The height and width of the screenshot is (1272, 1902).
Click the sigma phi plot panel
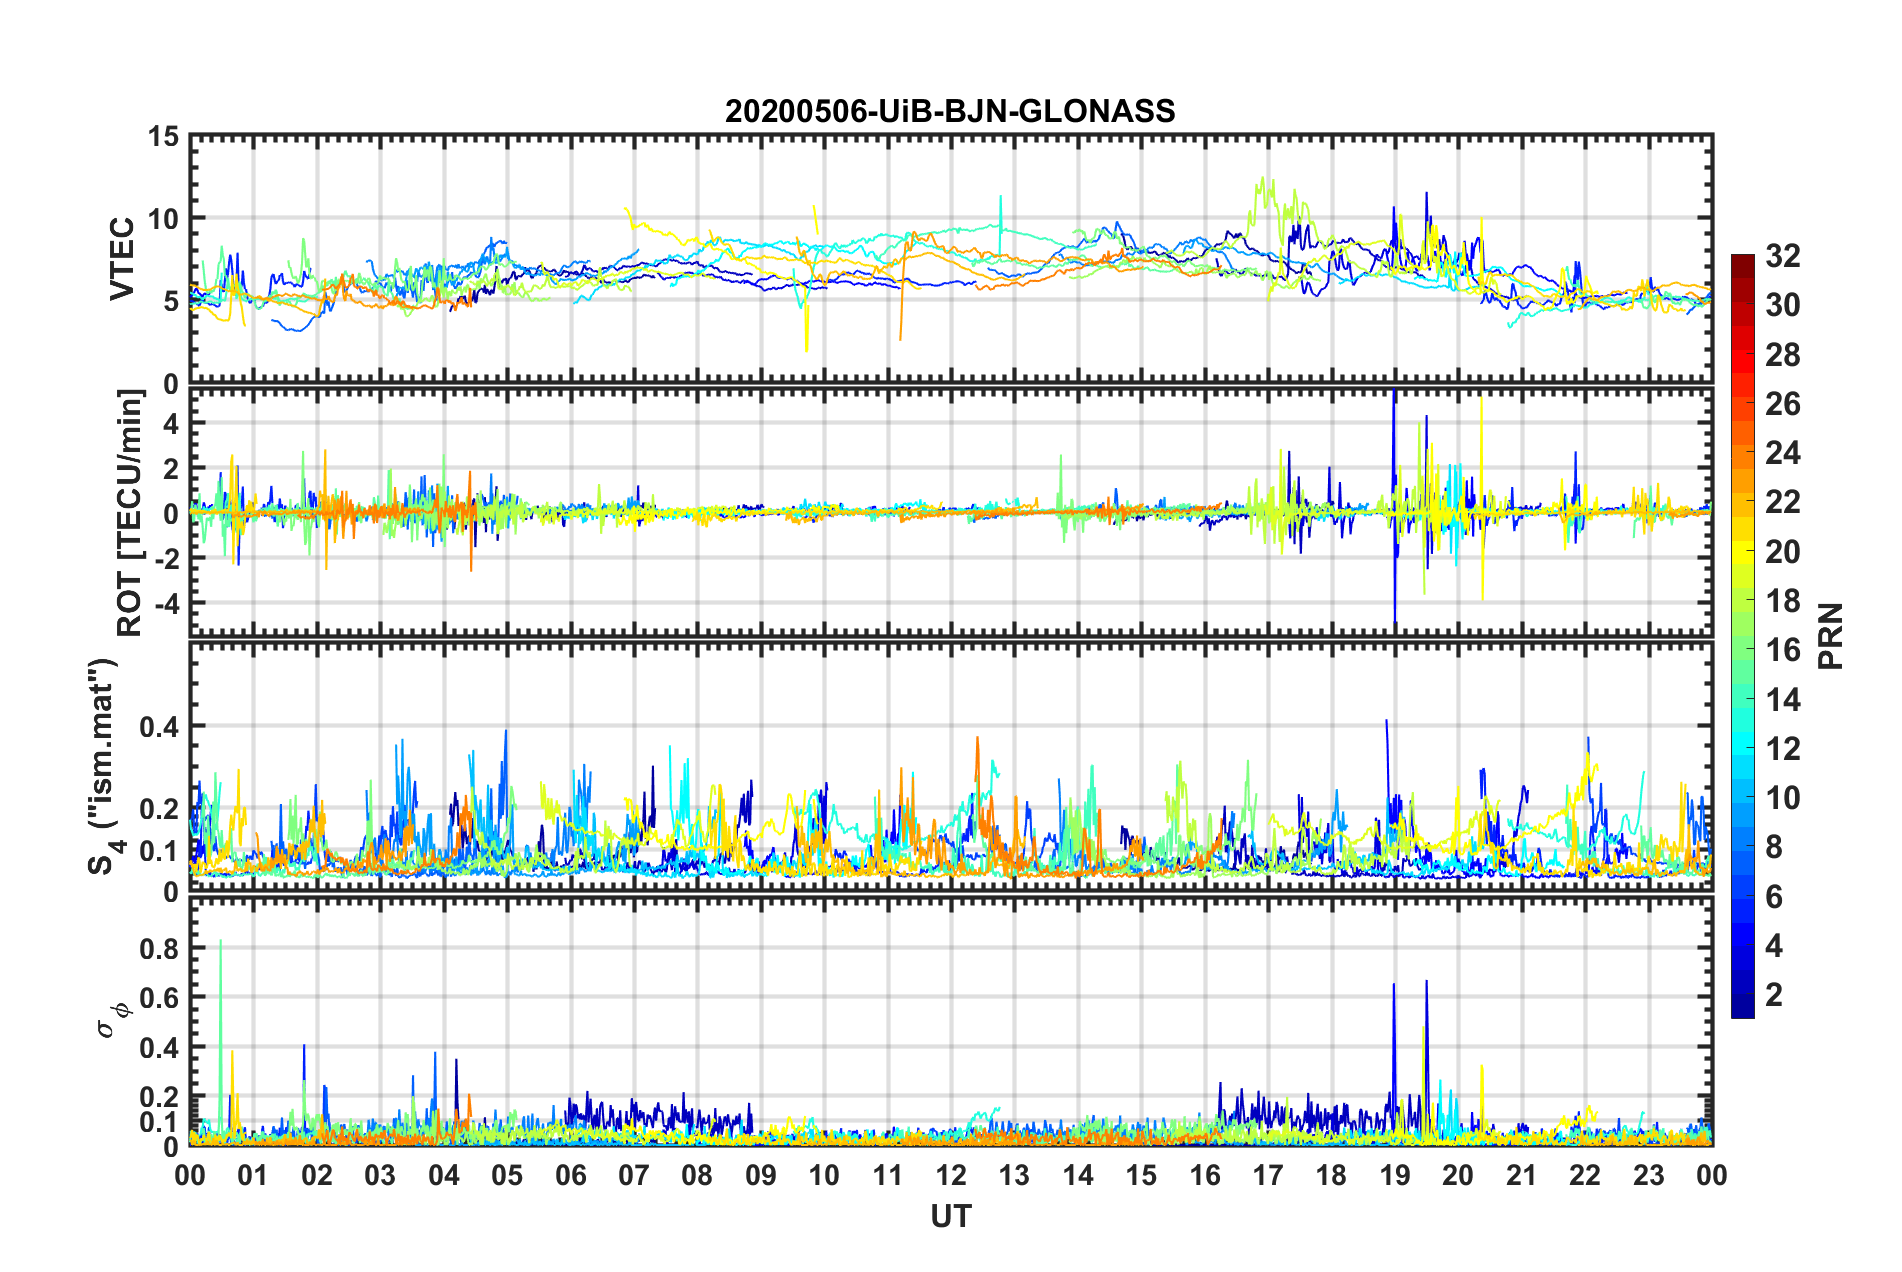951,1022
